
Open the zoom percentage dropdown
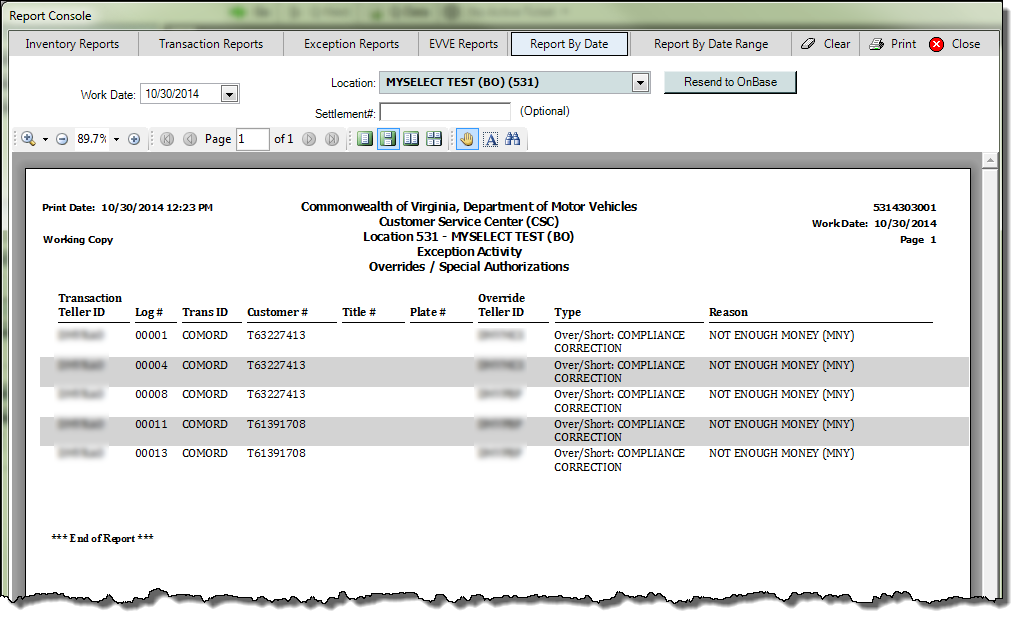(x=116, y=139)
